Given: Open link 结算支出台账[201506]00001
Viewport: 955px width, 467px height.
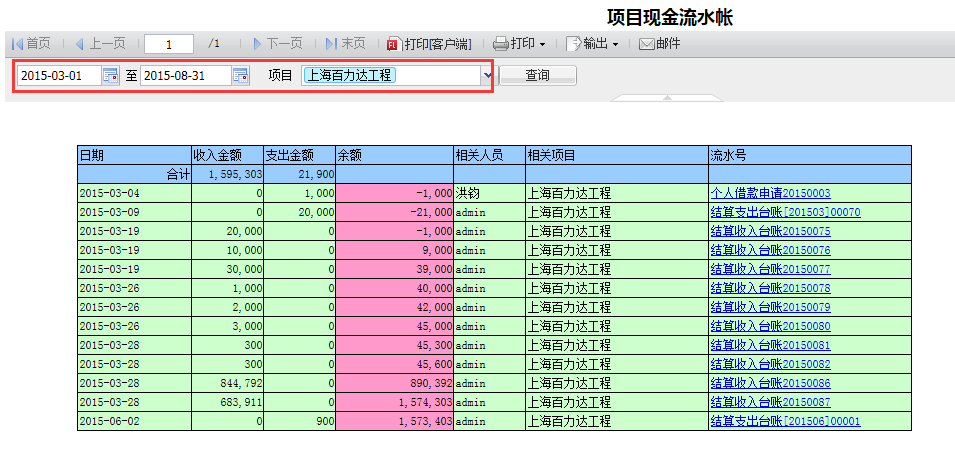Looking at the screenshot, I should (785, 421).
